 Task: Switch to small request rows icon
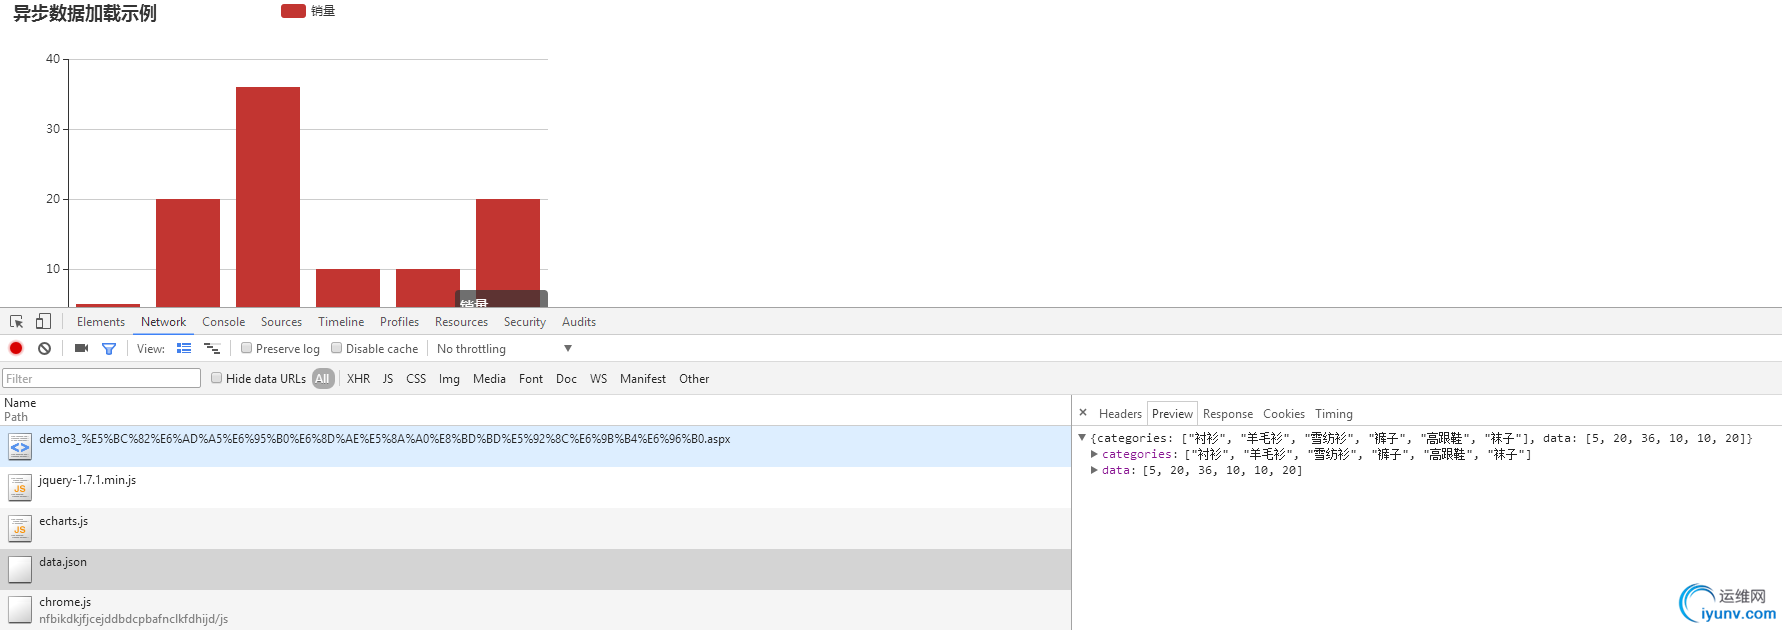[212, 348]
